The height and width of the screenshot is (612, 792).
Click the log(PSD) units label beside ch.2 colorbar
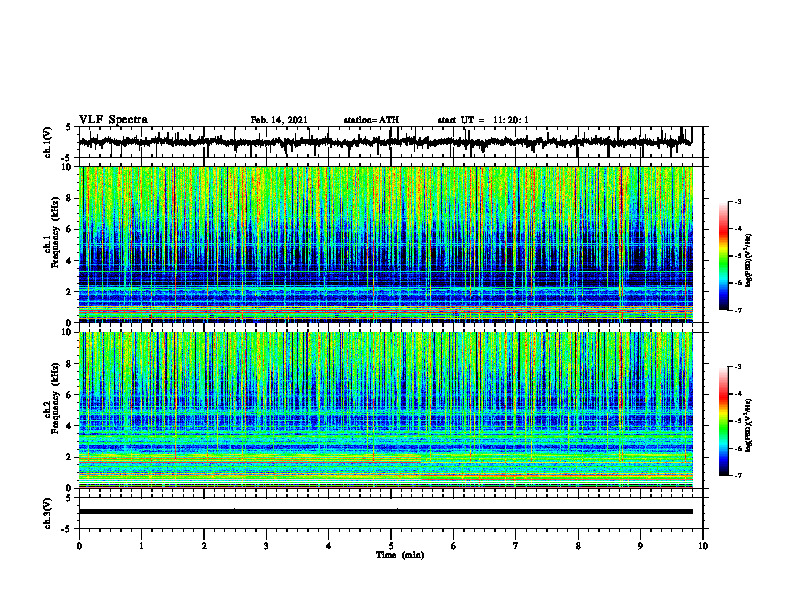[x=748, y=425]
